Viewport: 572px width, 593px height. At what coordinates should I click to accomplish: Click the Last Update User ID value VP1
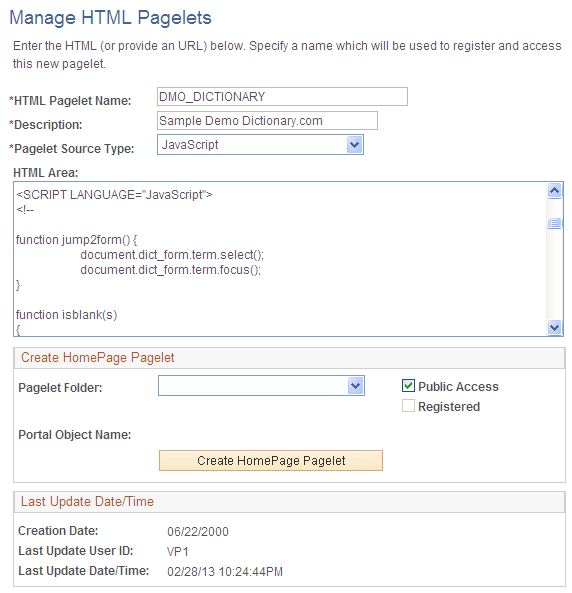click(x=177, y=551)
